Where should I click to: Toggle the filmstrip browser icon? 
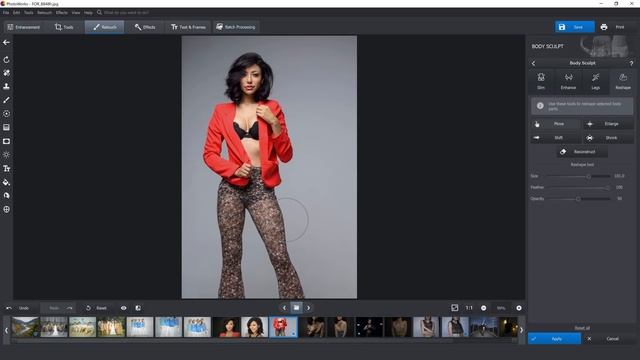pos(296,308)
